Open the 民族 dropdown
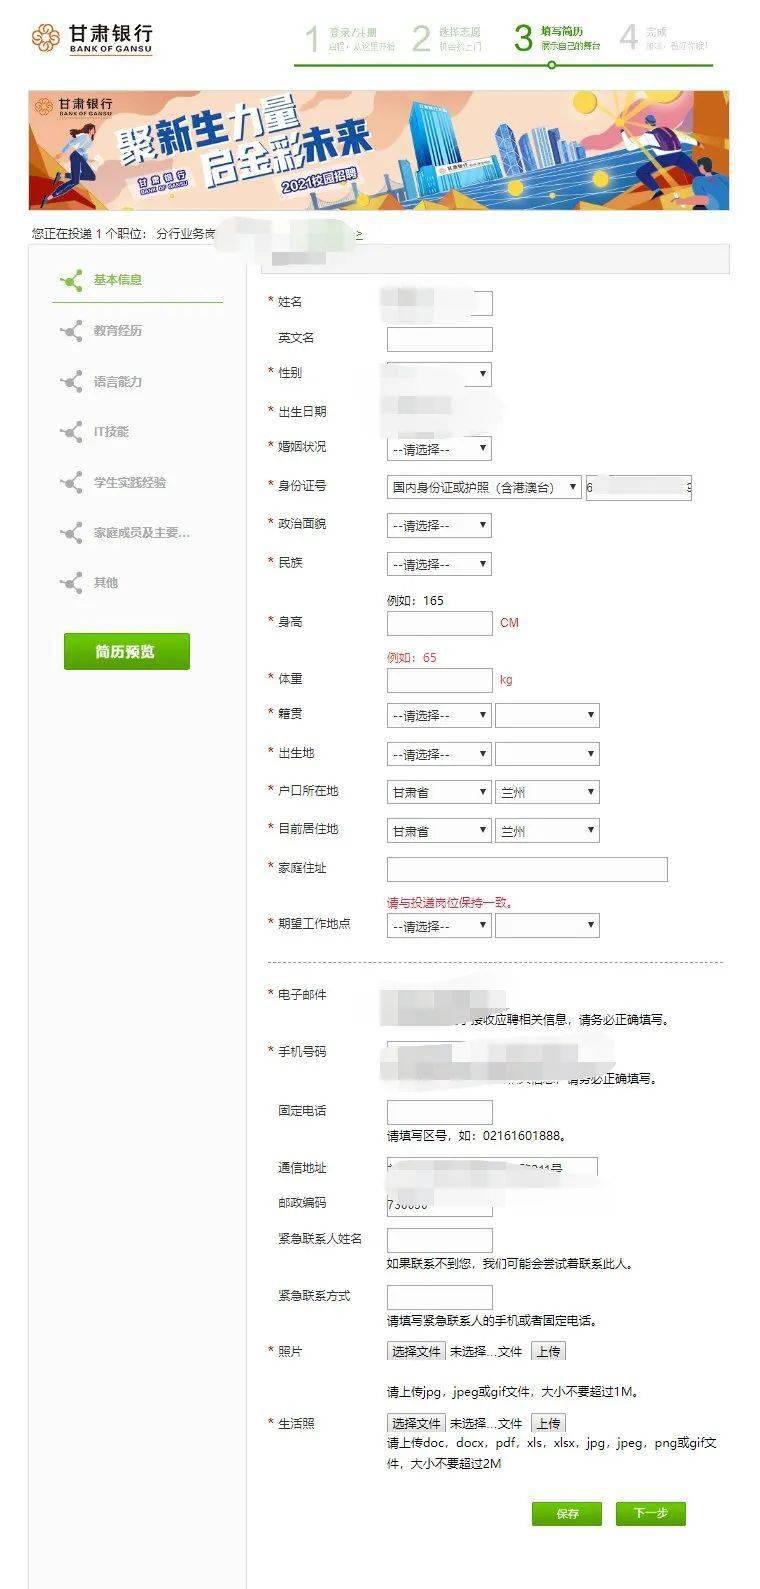The height and width of the screenshot is (1589, 760). point(439,564)
